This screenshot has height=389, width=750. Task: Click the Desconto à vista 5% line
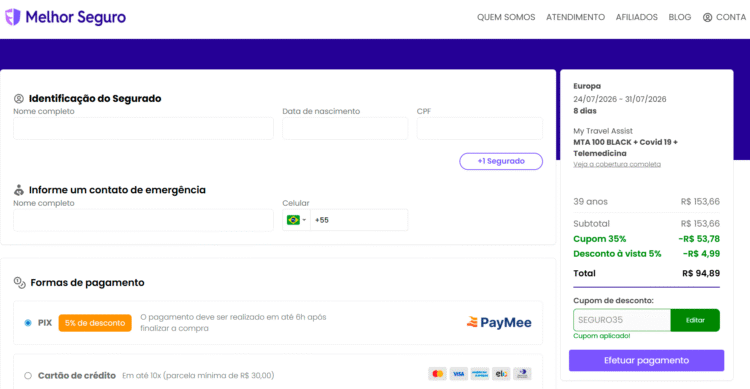(x=646, y=254)
